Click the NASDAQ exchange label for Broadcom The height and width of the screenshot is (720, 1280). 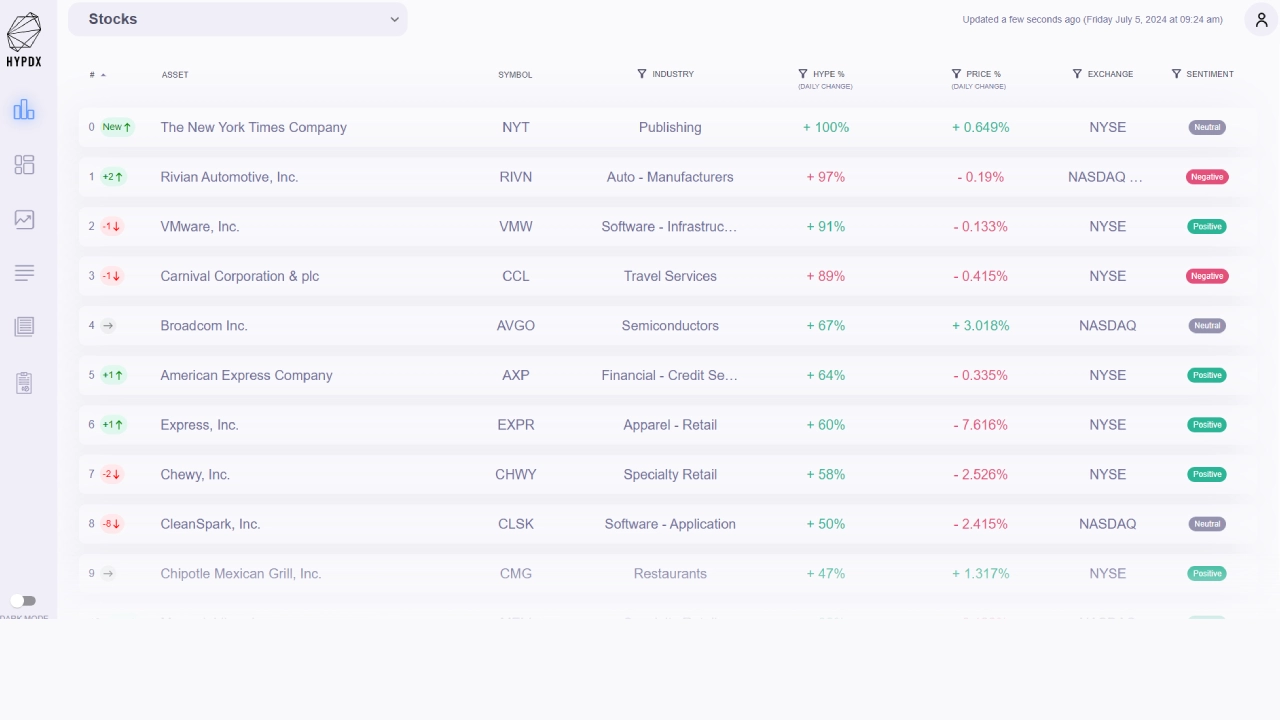[1107, 325]
